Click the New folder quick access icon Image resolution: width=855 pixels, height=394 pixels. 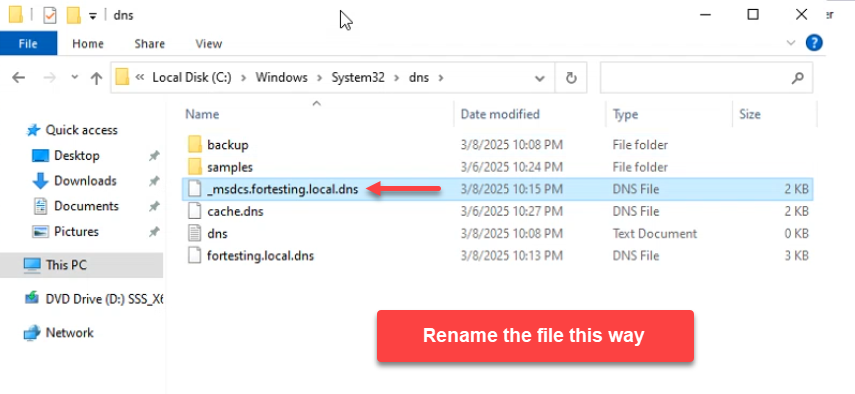[74, 15]
